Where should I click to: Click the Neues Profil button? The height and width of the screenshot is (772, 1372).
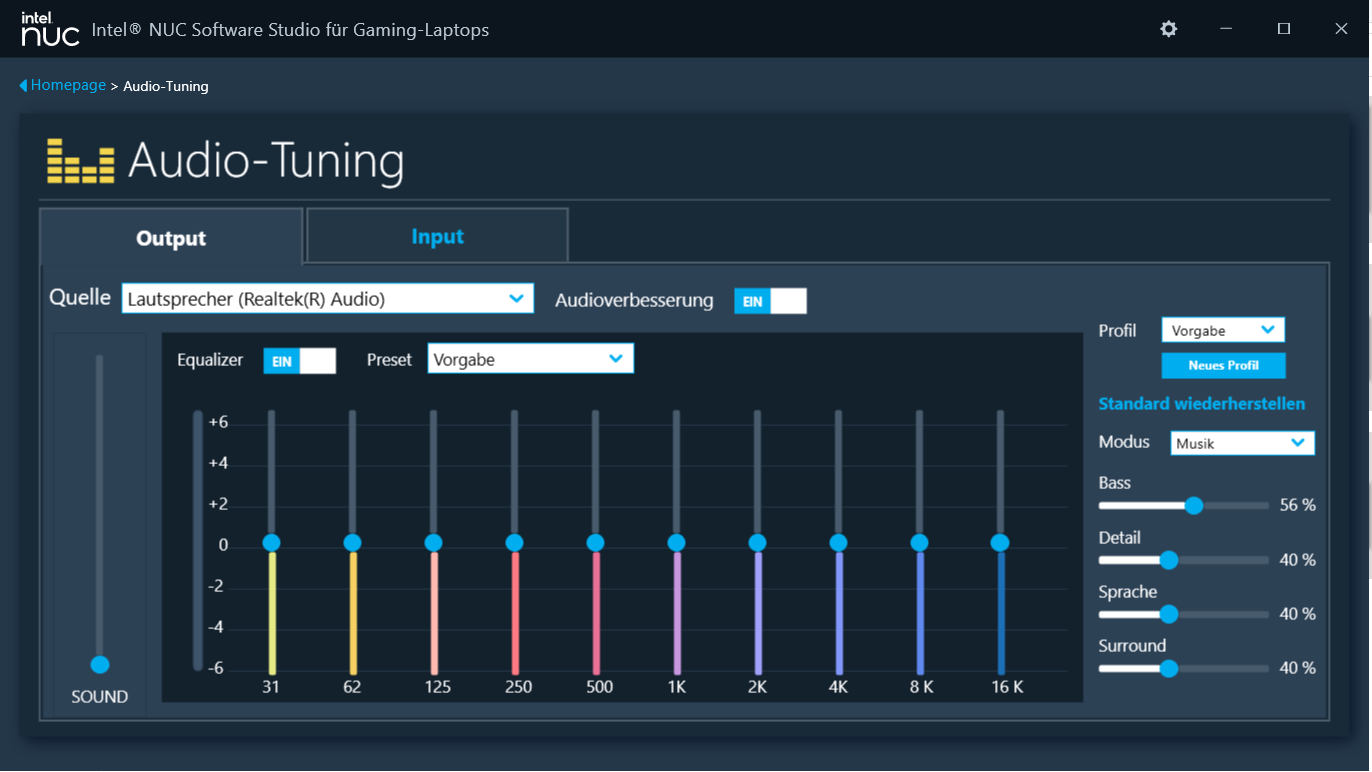point(1223,365)
